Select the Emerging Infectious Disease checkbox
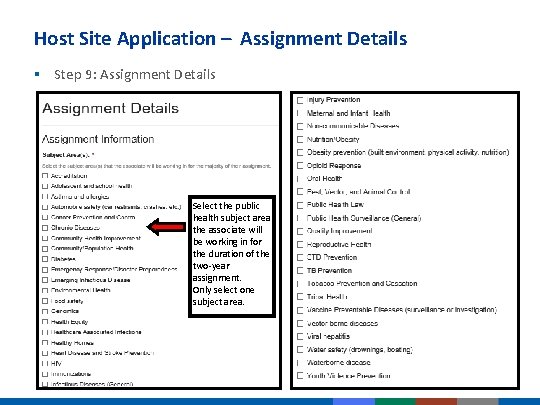 45,280
